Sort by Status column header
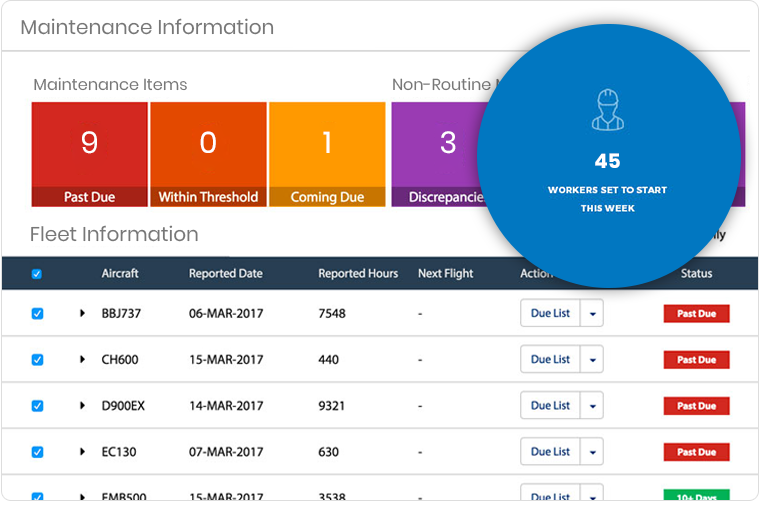The height and width of the screenshot is (520, 760). pyautogui.click(x=697, y=273)
